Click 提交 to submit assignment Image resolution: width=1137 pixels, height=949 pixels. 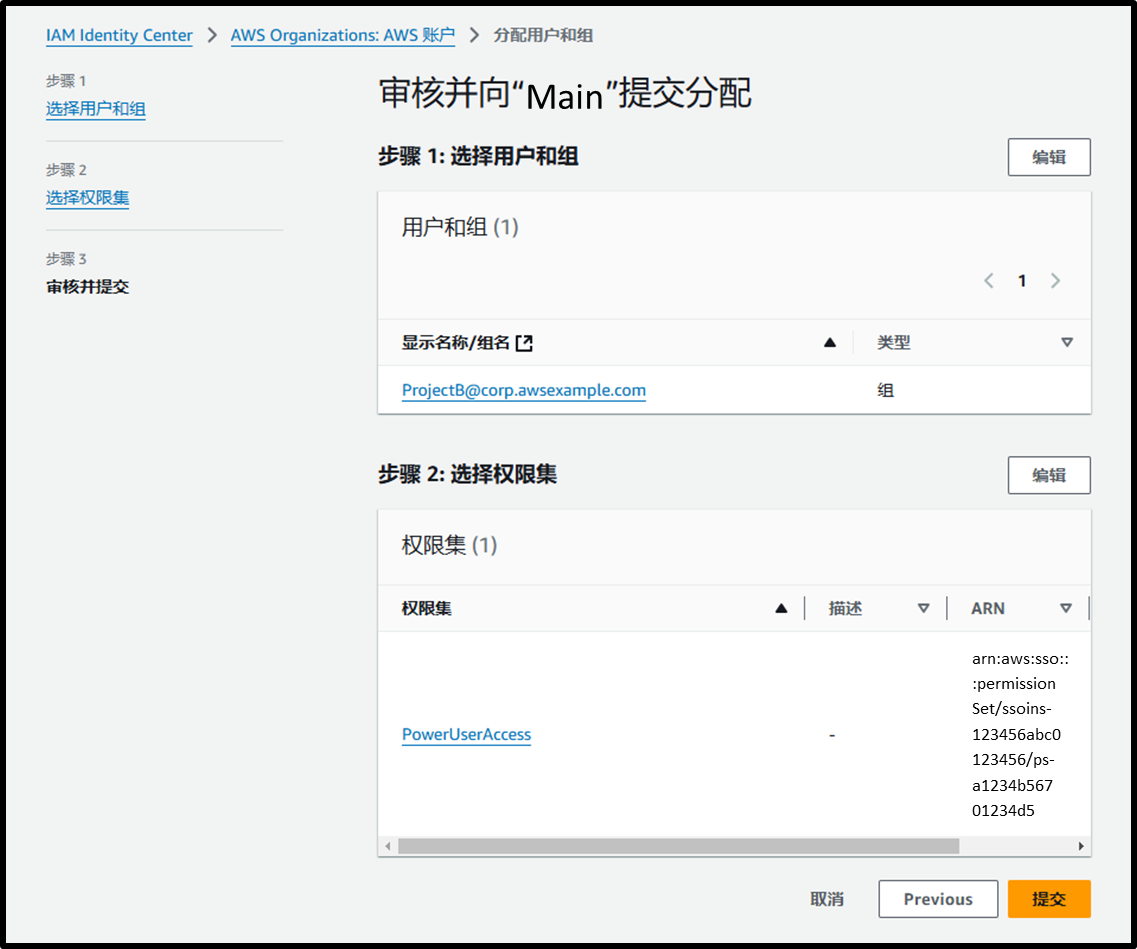tap(1049, 899)
